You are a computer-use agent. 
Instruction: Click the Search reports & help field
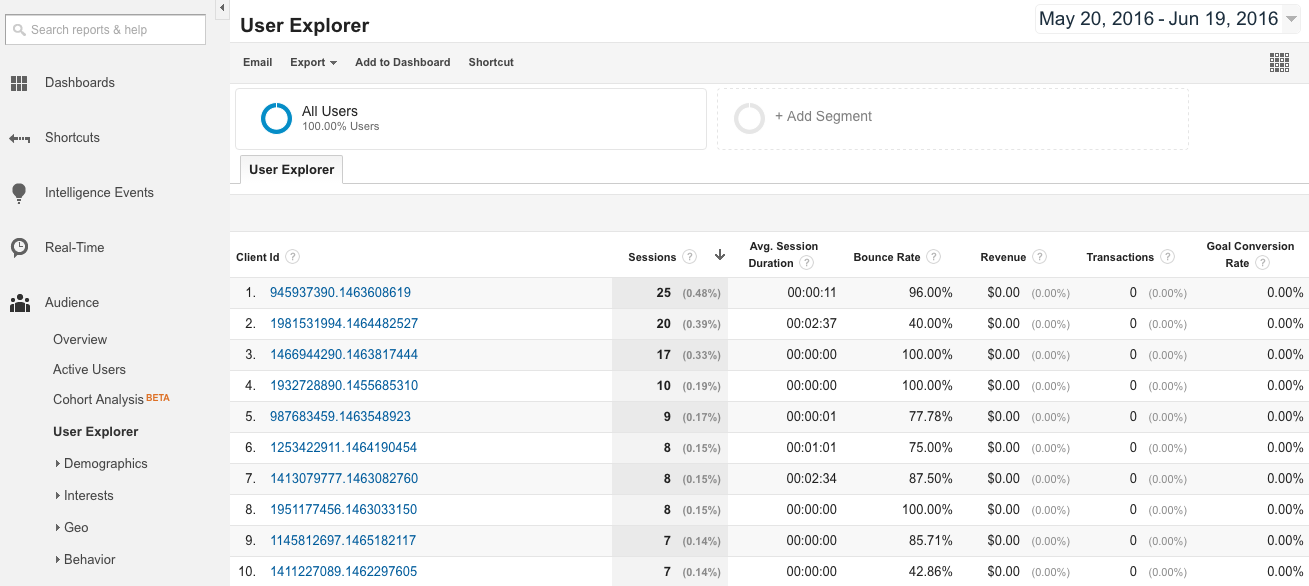point(106,30)
